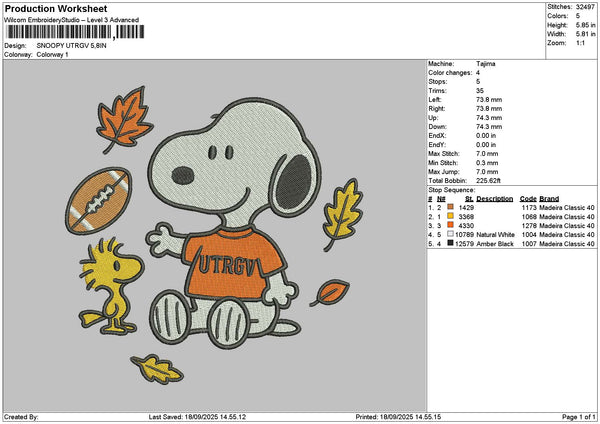Image resolution: width=600 pixels, height=424 pixels.
Task: Click the 'Code' column header
Action: pyautogui.click(x=528, y=199)
